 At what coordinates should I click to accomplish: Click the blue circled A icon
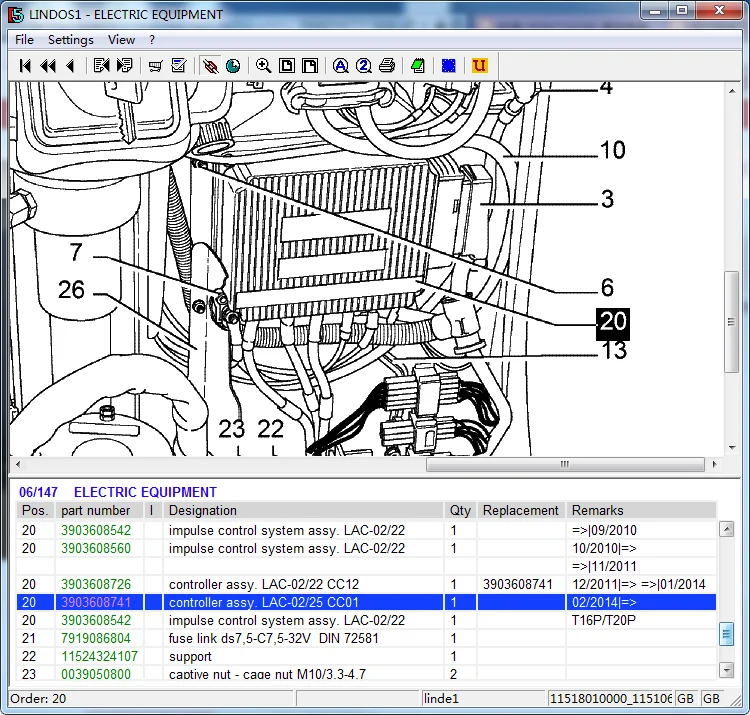[x=341, y=66]
